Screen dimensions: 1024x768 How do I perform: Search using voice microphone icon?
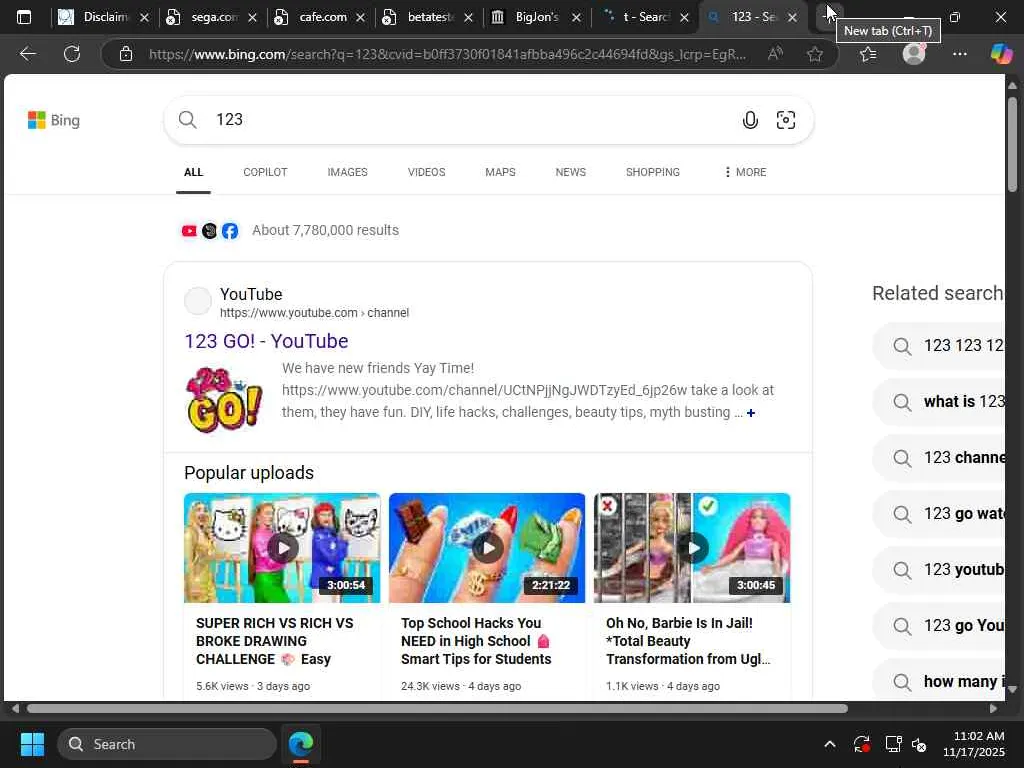point(750,120)
